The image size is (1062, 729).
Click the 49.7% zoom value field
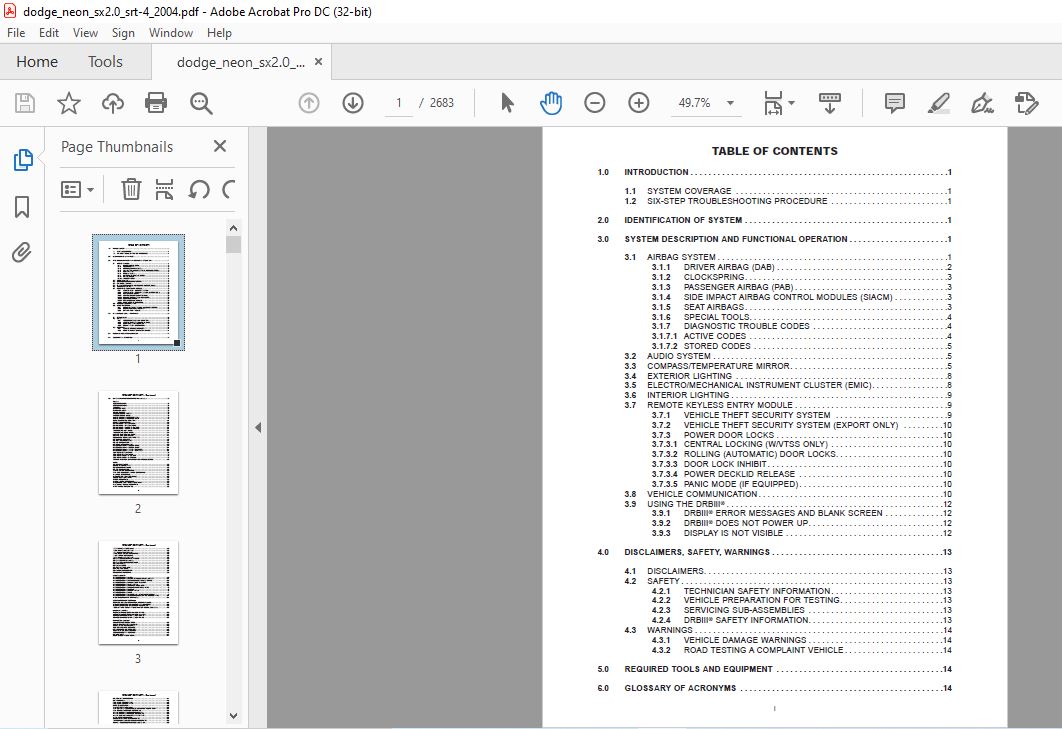[x=695, y=103]
